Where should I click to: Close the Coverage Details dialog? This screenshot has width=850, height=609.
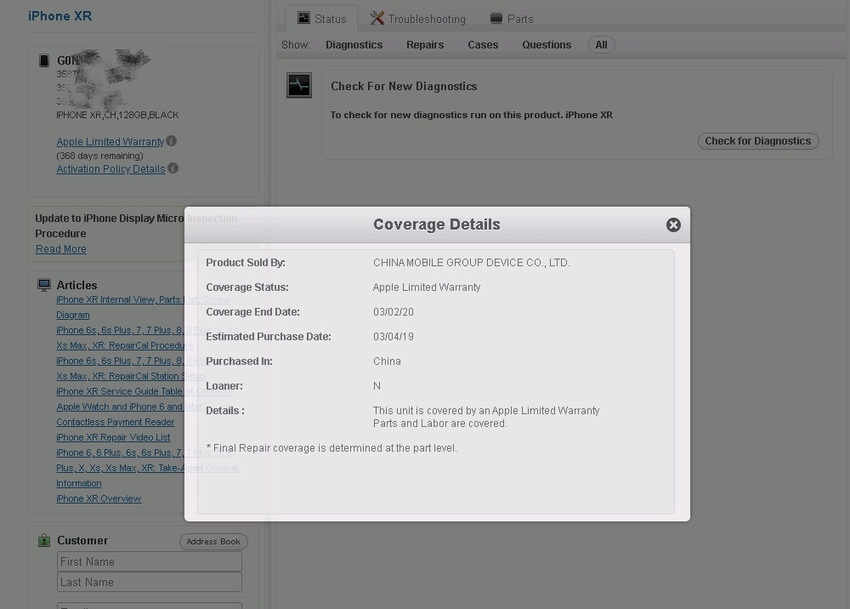click(x=673, y=225)
